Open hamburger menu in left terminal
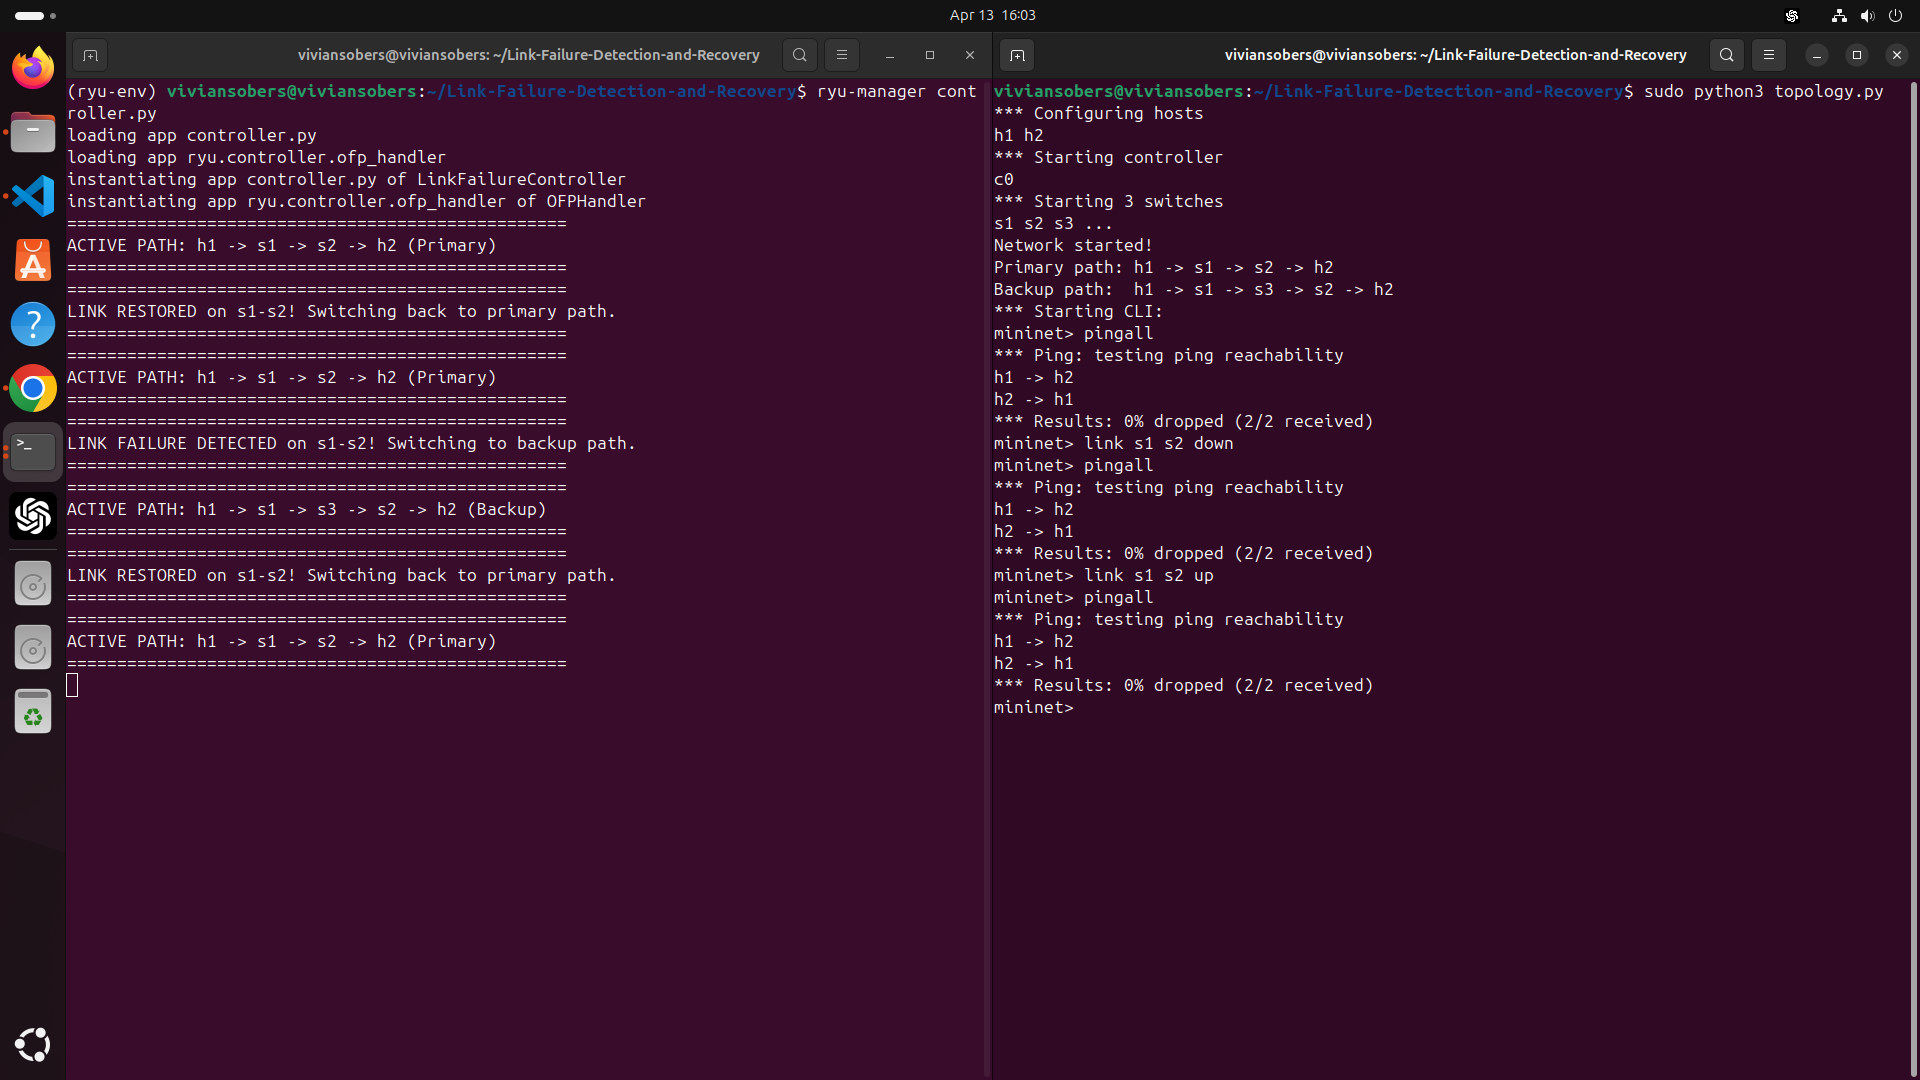 [x=842, y=55]
